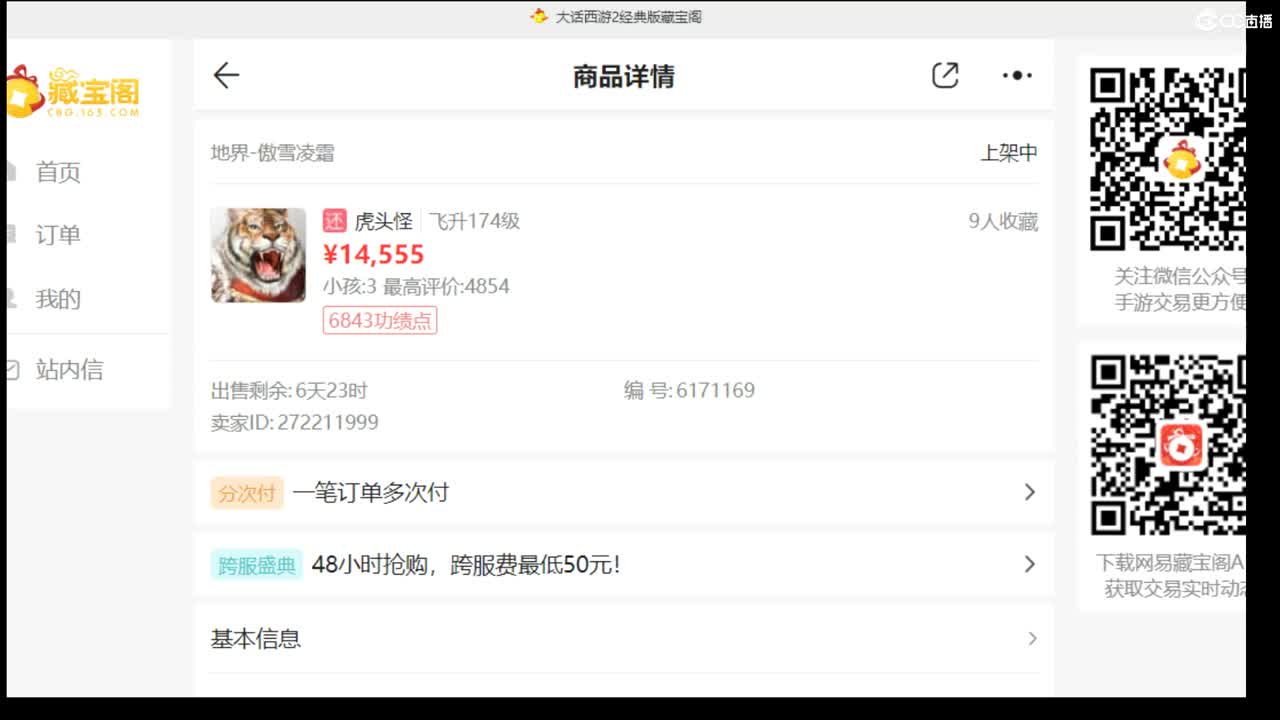Click the 9人收藏 text
The width and height of the screenshot is (1280, 720).
coord(1003,221)
